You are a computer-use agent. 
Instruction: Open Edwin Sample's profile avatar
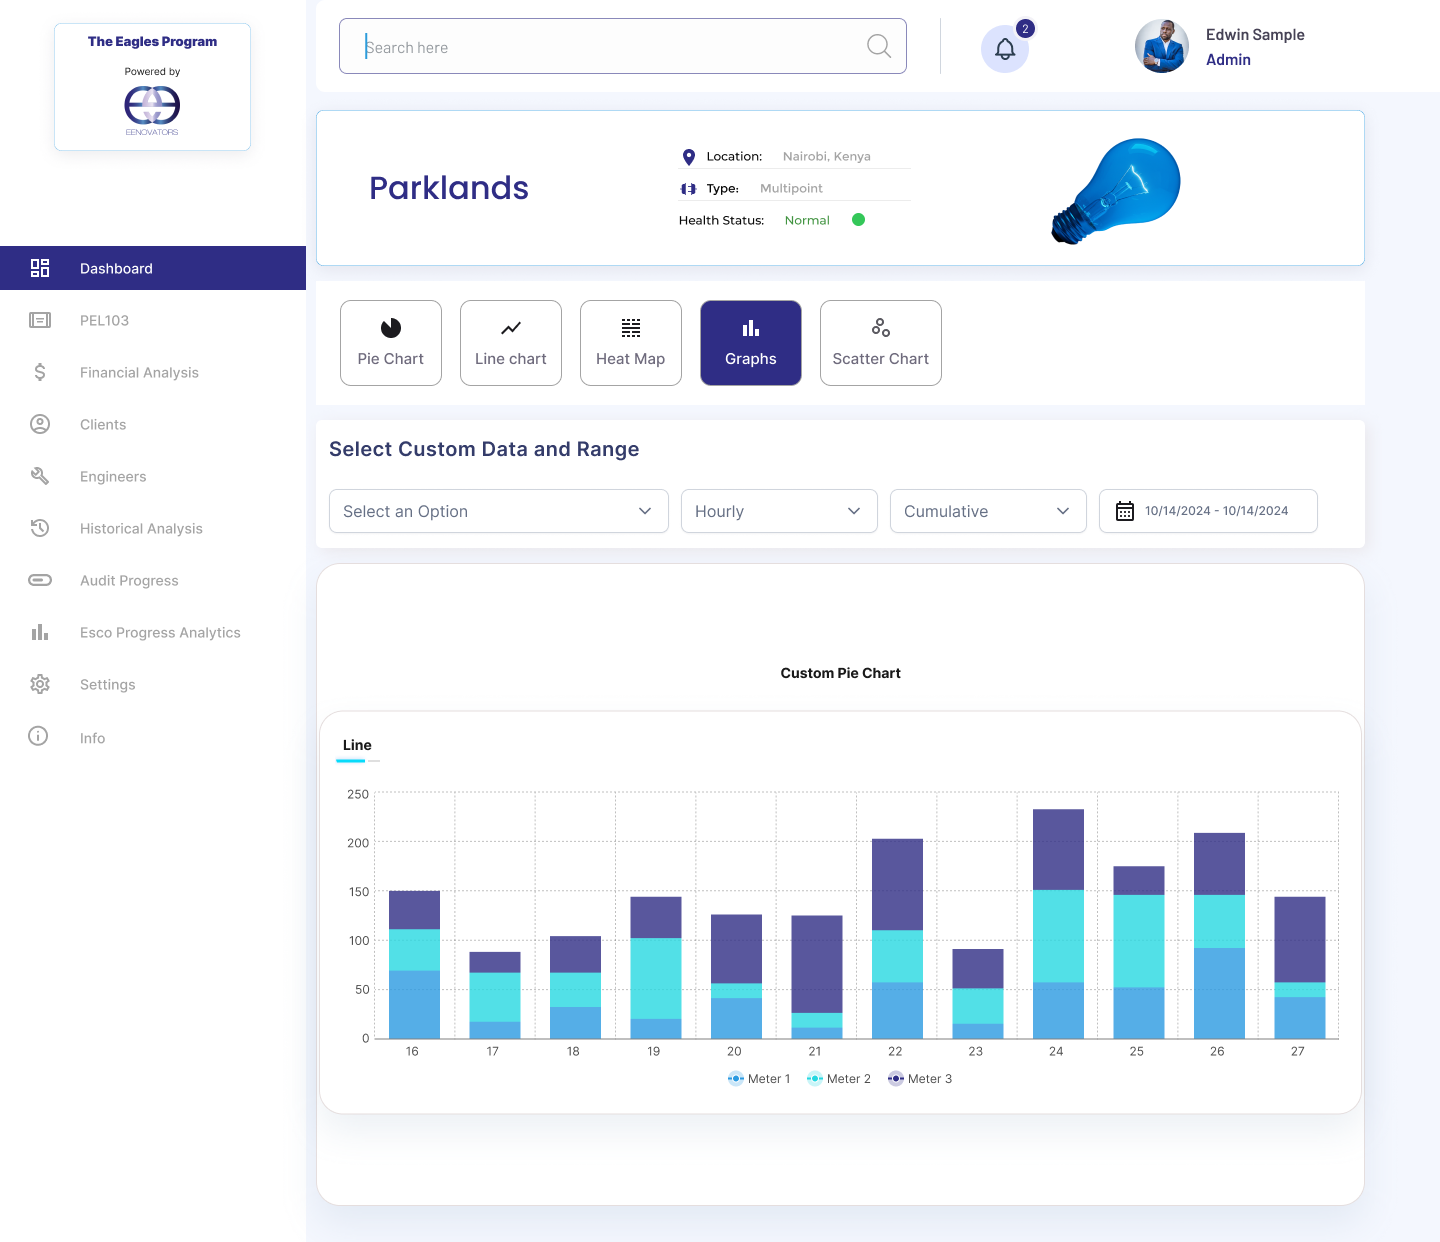coord(1162,47)
